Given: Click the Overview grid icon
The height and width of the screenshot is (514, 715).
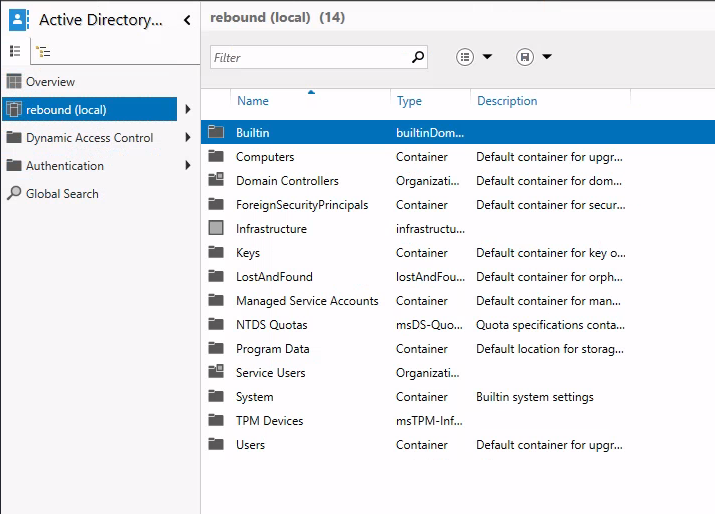Looking at the screenshot, I should [14, 82].
